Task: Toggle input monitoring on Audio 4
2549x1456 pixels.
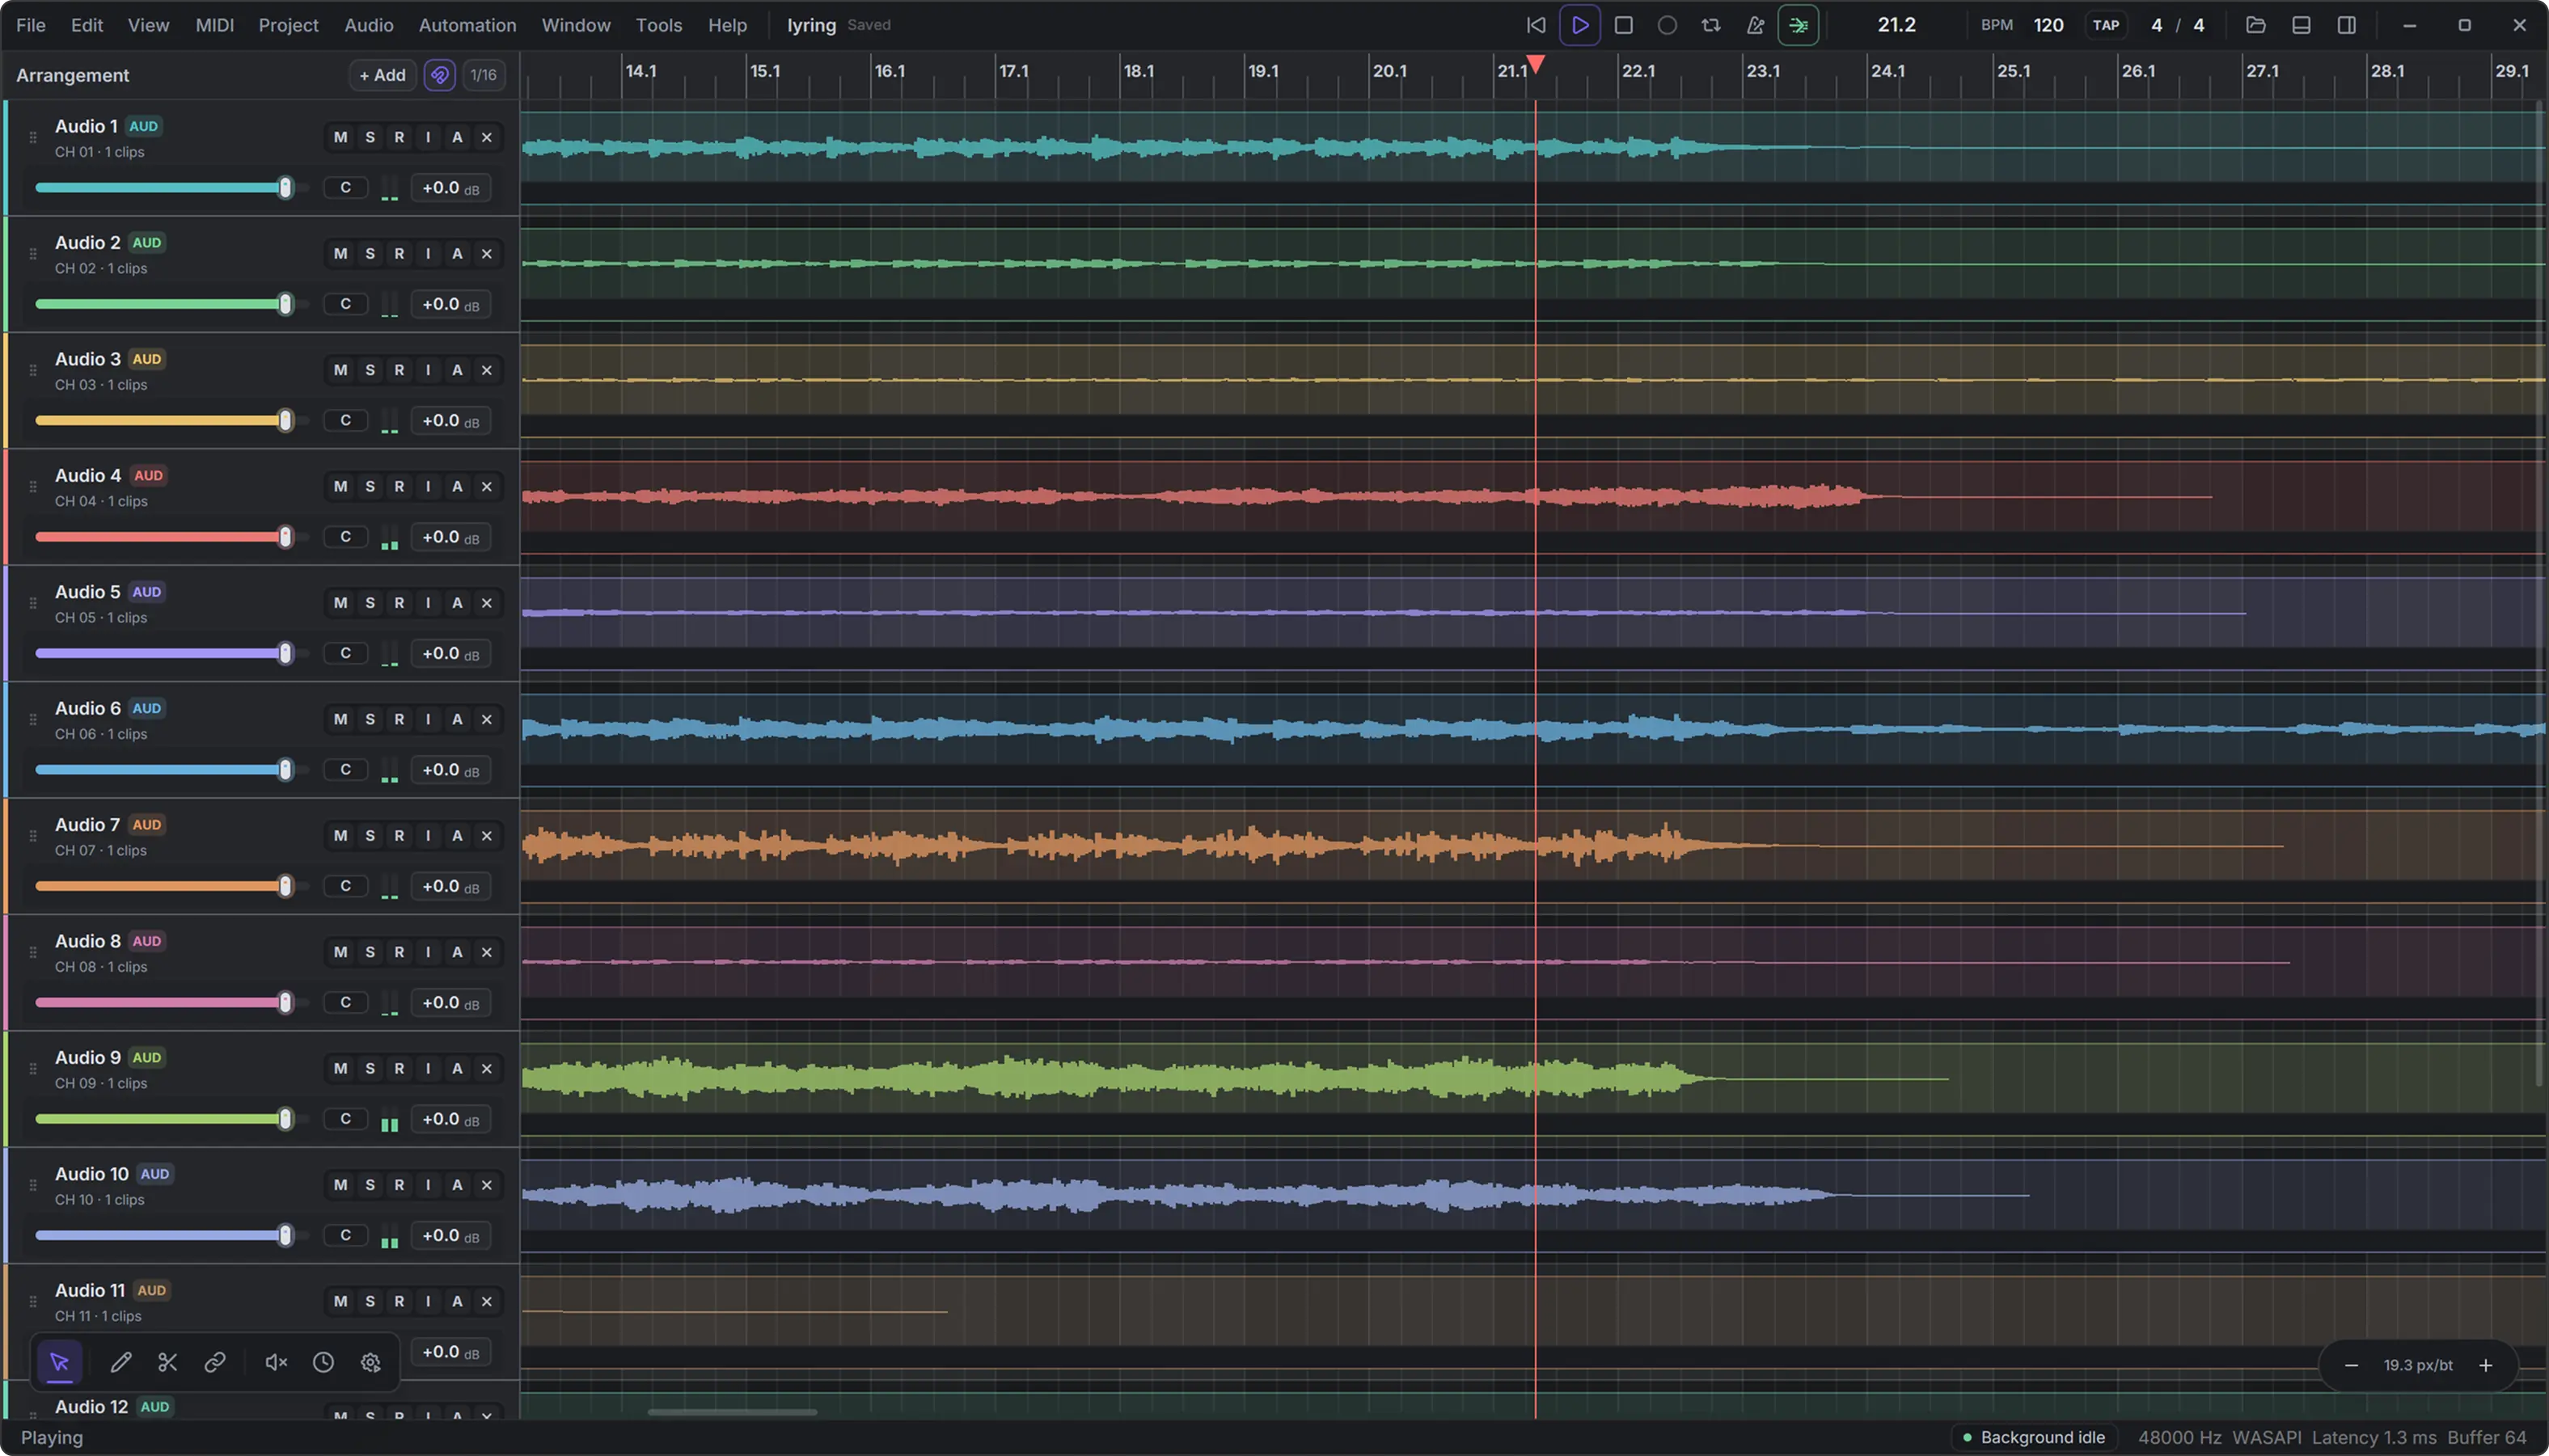Action: 428,487
